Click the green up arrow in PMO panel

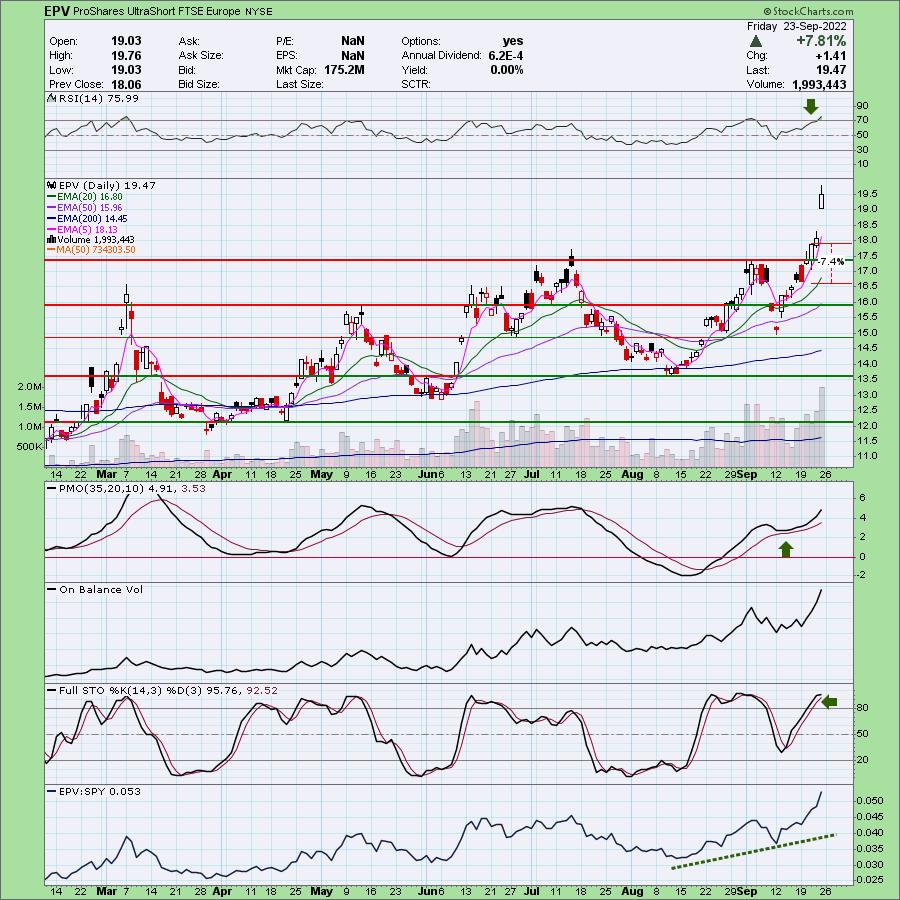786,549
